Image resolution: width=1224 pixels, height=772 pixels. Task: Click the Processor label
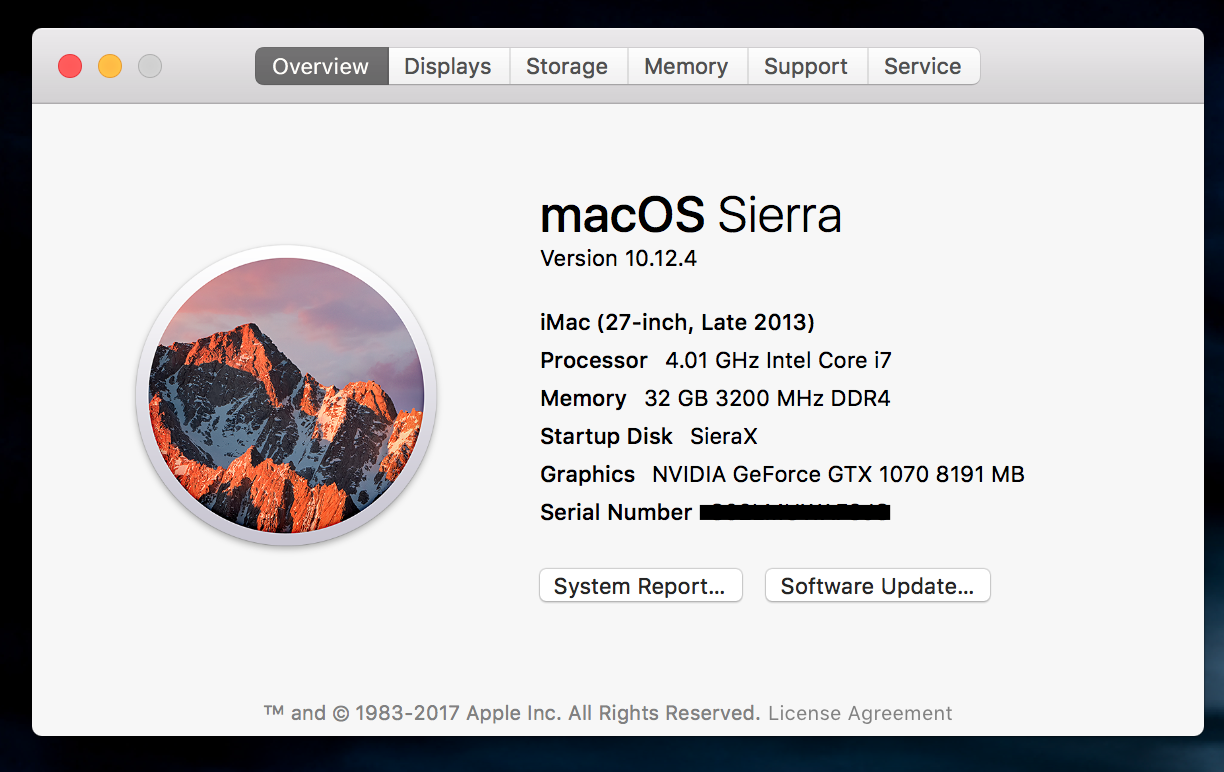coord(594,360)
